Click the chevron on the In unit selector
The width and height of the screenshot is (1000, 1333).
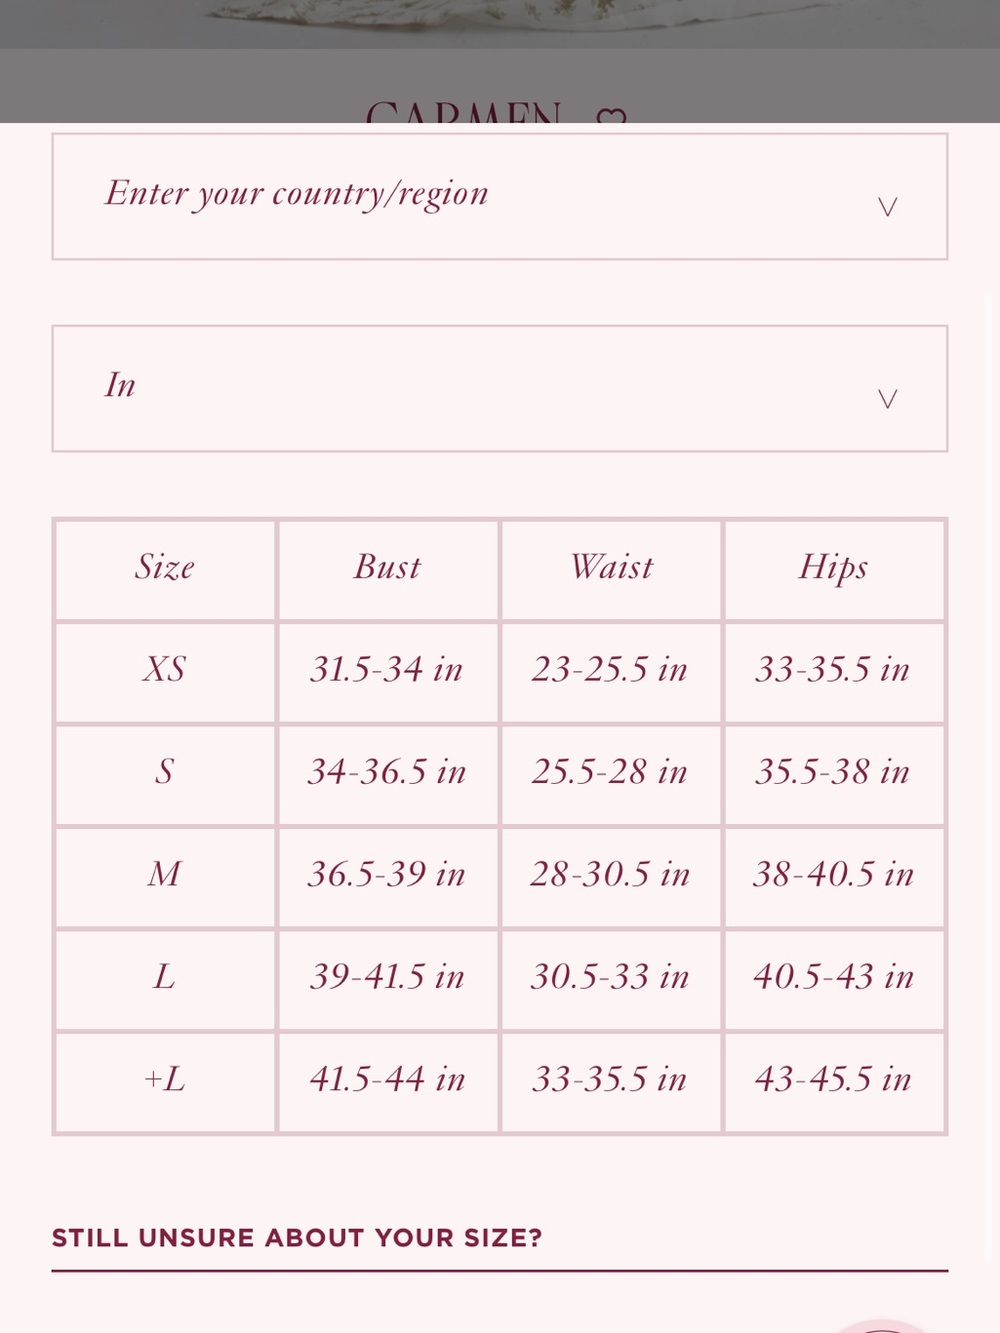[x=887, y=399]
